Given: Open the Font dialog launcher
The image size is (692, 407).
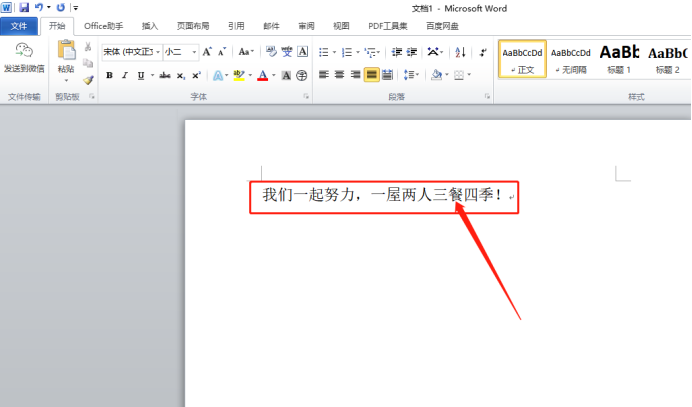Looking at the screenshot, I should (306, 96).
